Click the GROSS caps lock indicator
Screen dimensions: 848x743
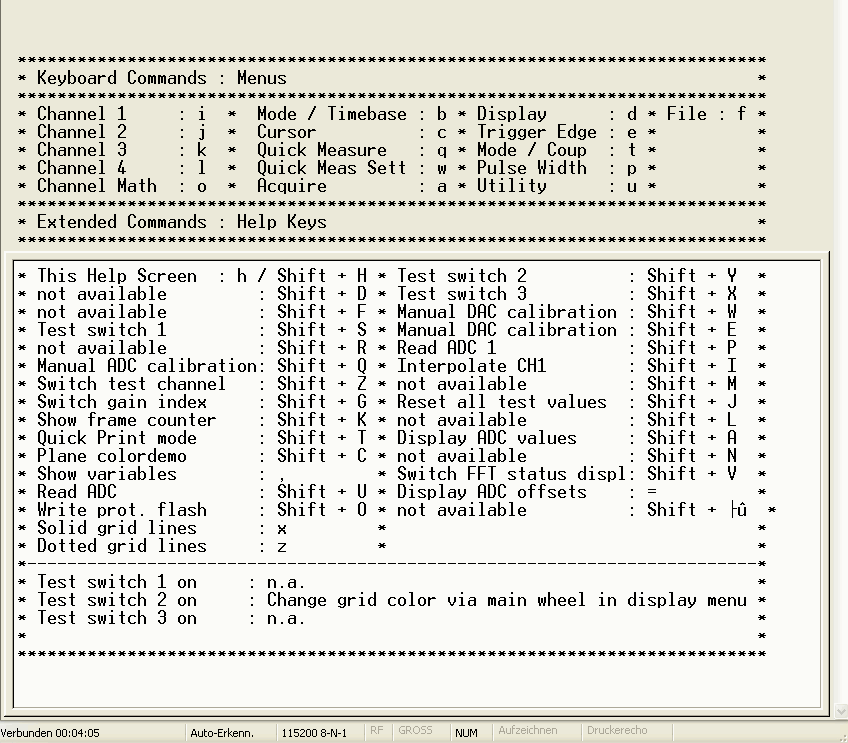click(415, 731)
